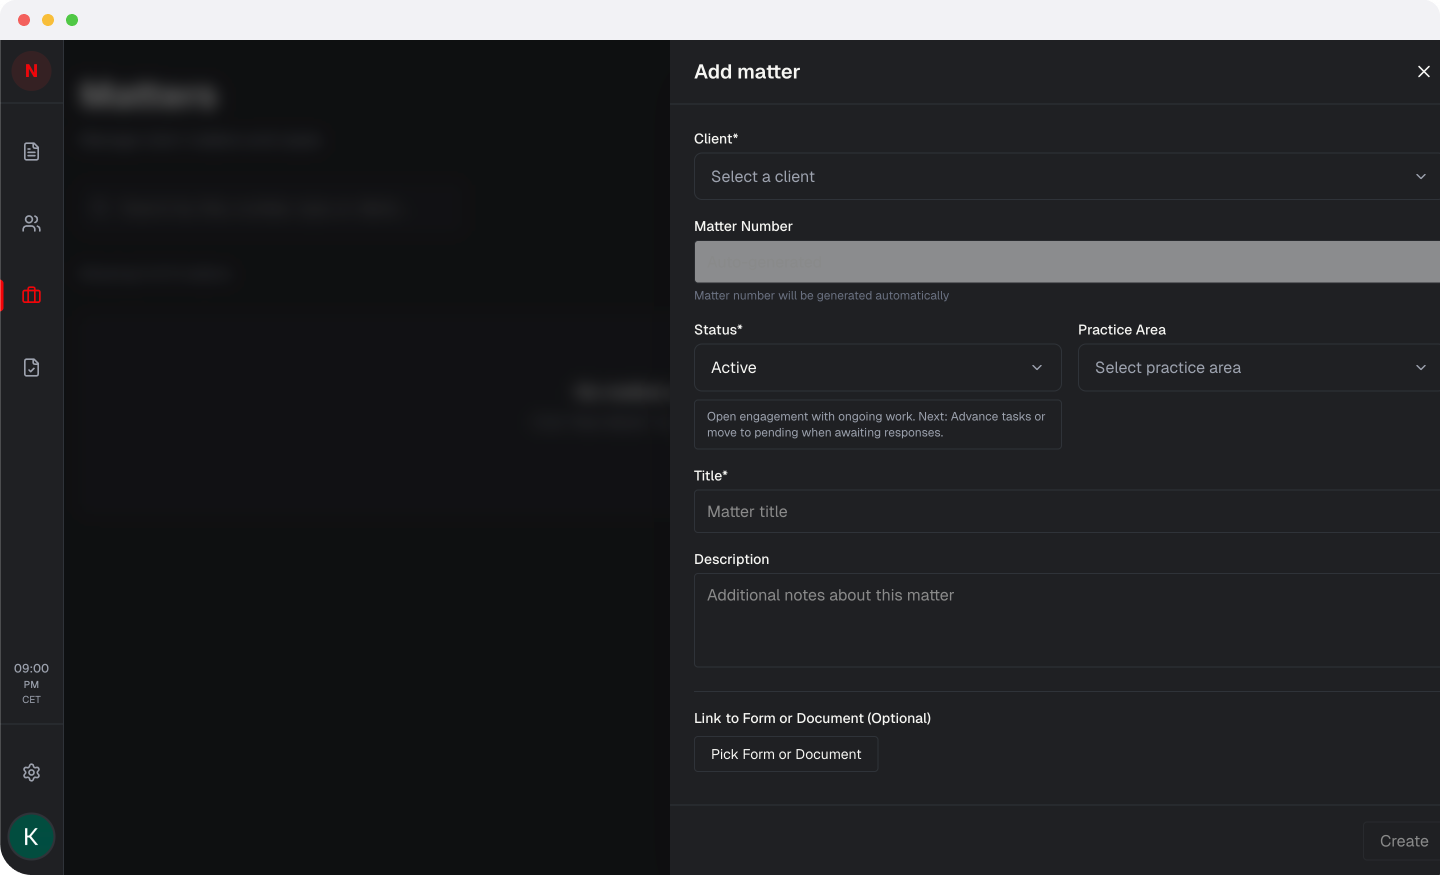Open the Documents page icon in sidebar
The height and width of the screenshot is (875, 1440).
[31, 151]
